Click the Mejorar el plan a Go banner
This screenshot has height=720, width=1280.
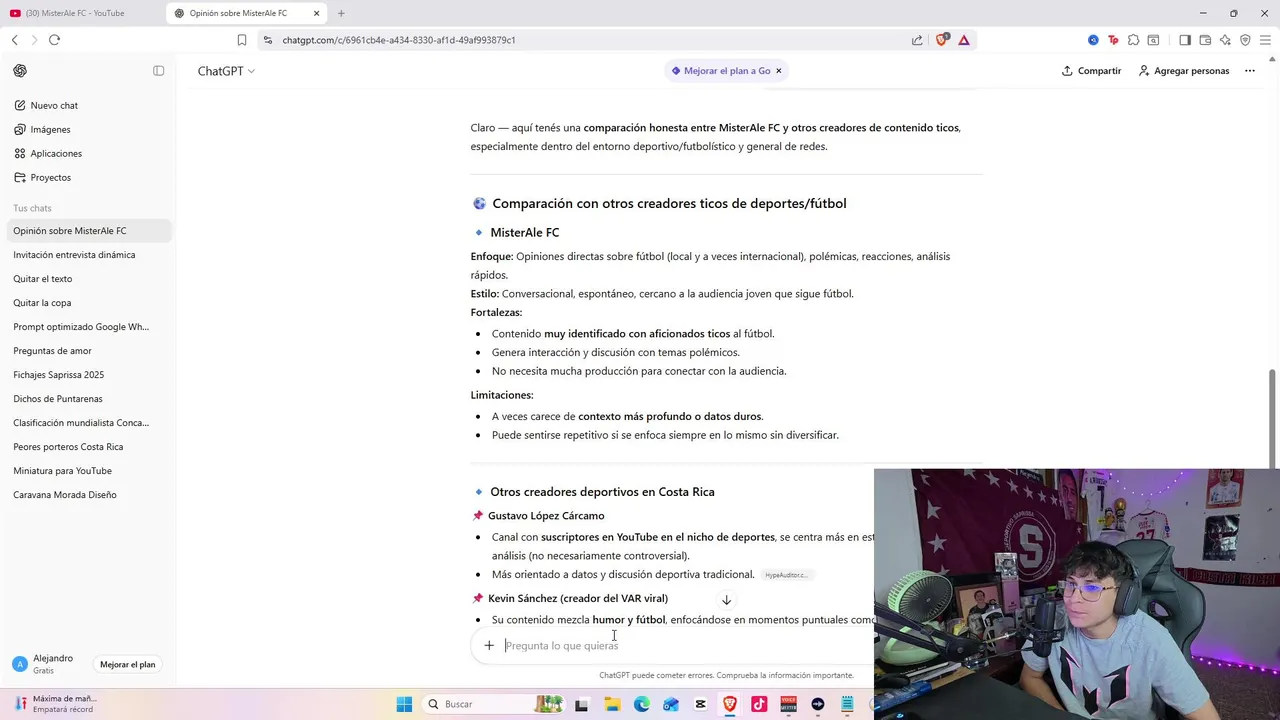pos(721,71)
